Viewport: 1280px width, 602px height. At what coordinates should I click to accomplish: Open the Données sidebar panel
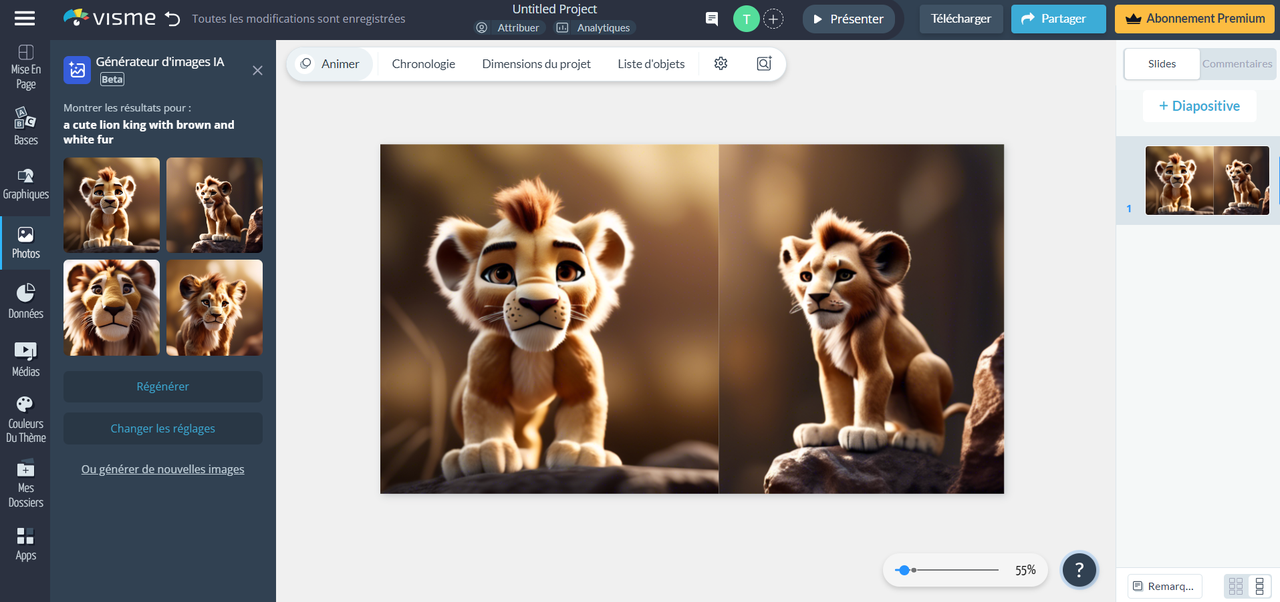[x=25, y=301]
